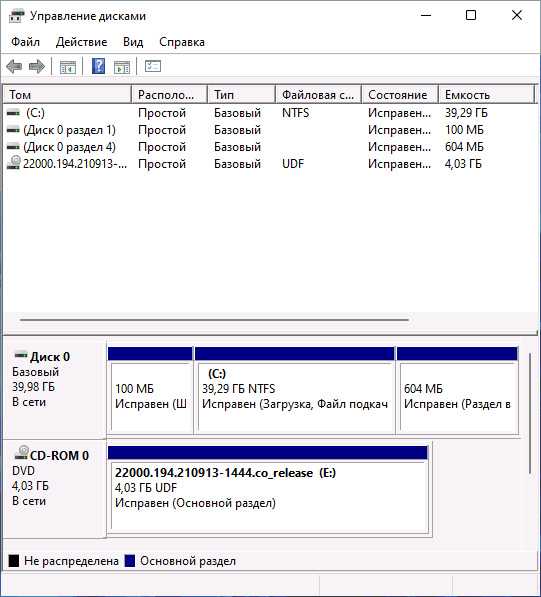Select the (Диск 0 раздел 4) row
This screenshot has height=597, width=541.
pyautogui.click(x=268, y=147)
